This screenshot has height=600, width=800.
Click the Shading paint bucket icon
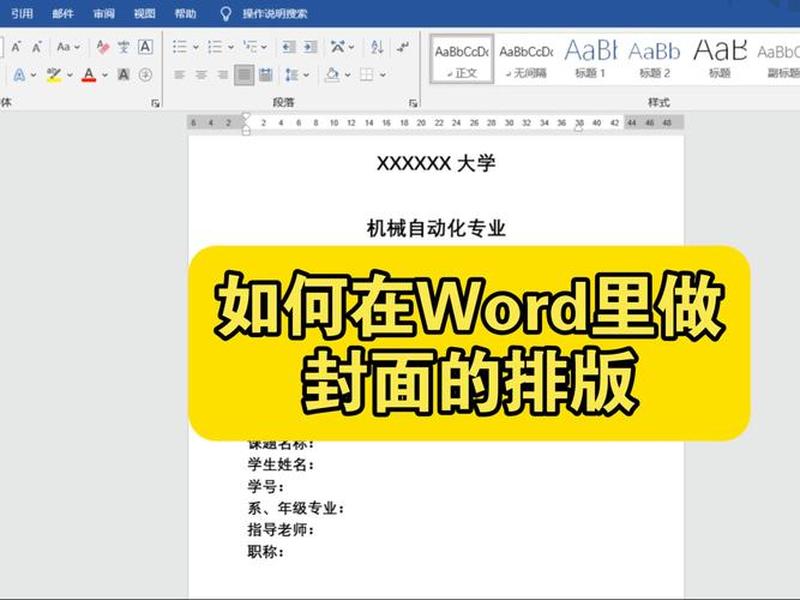click(332, 75)
